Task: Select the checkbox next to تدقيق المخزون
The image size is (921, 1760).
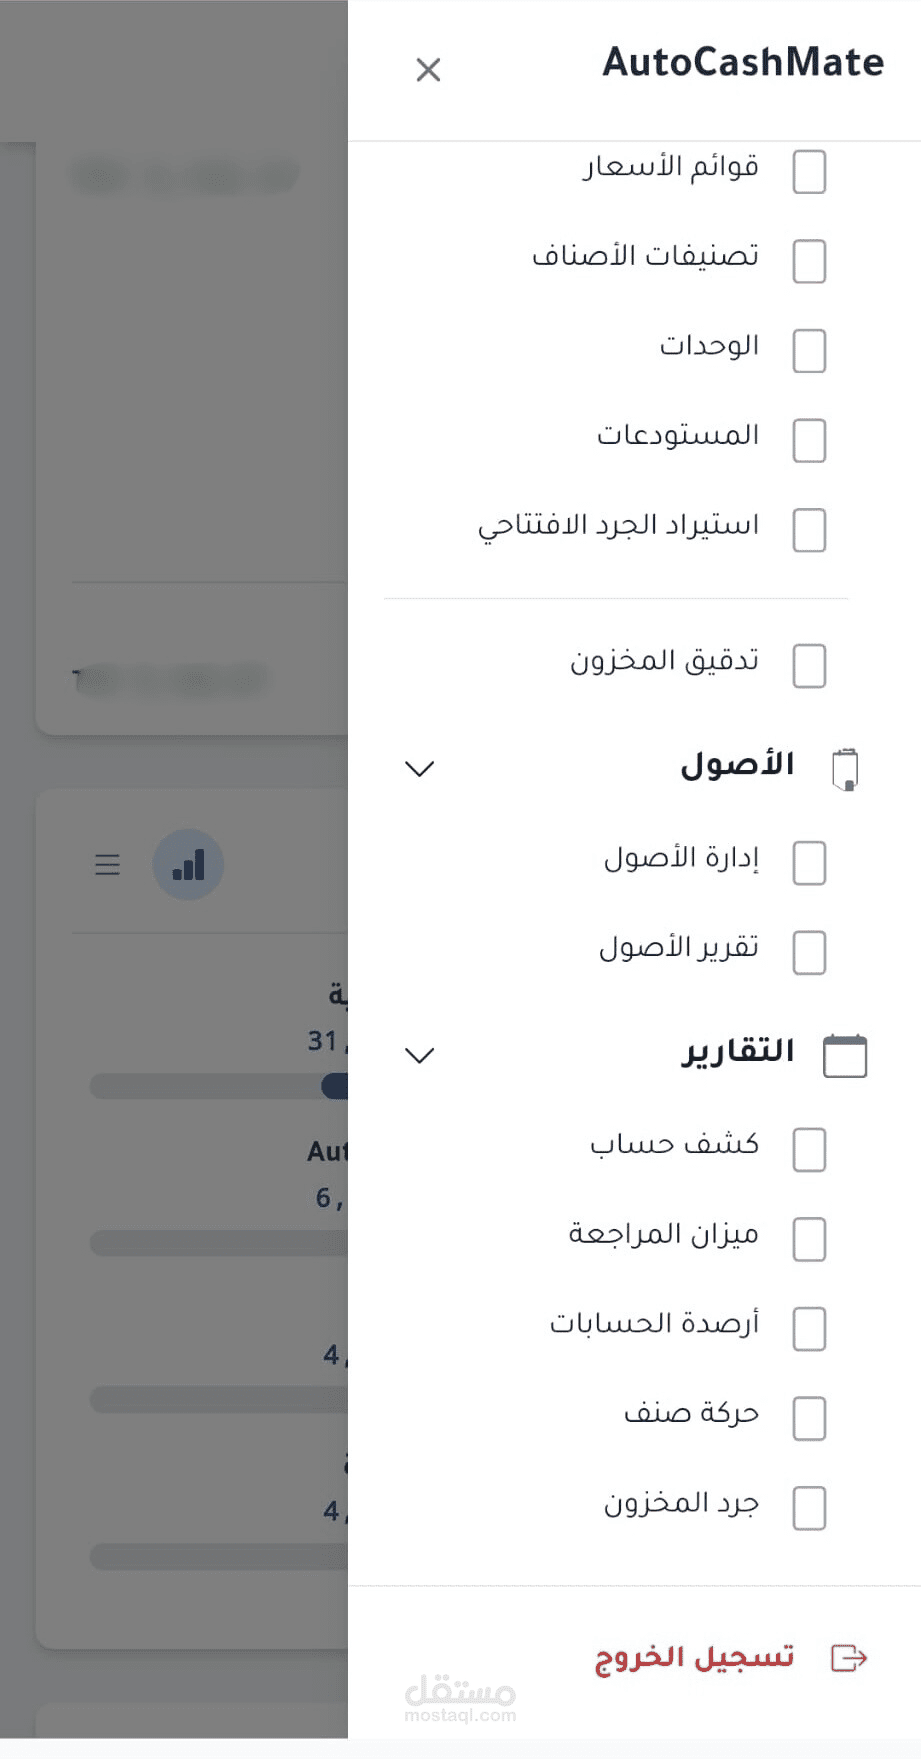Action: (x=809, y=666)
